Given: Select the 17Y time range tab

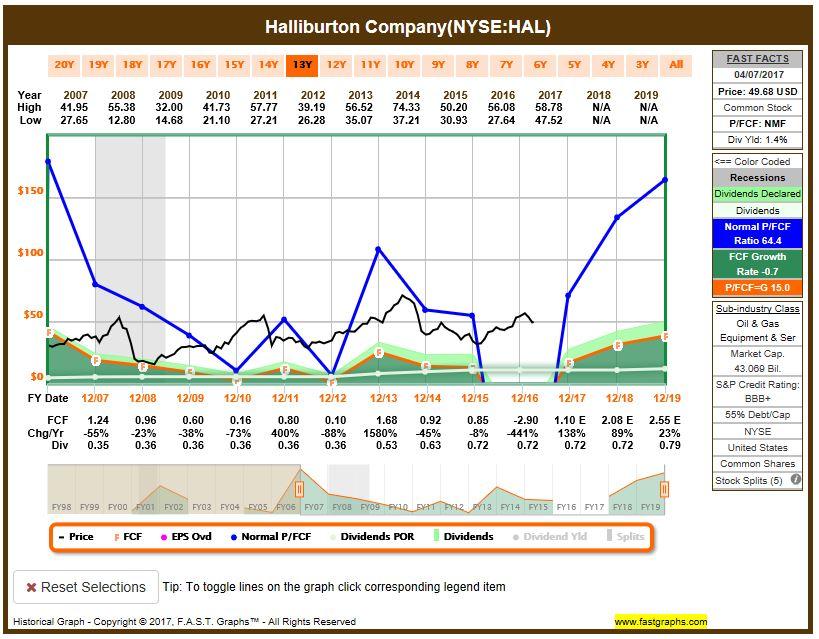Looking at the screenshot, I should coord(166,65).
